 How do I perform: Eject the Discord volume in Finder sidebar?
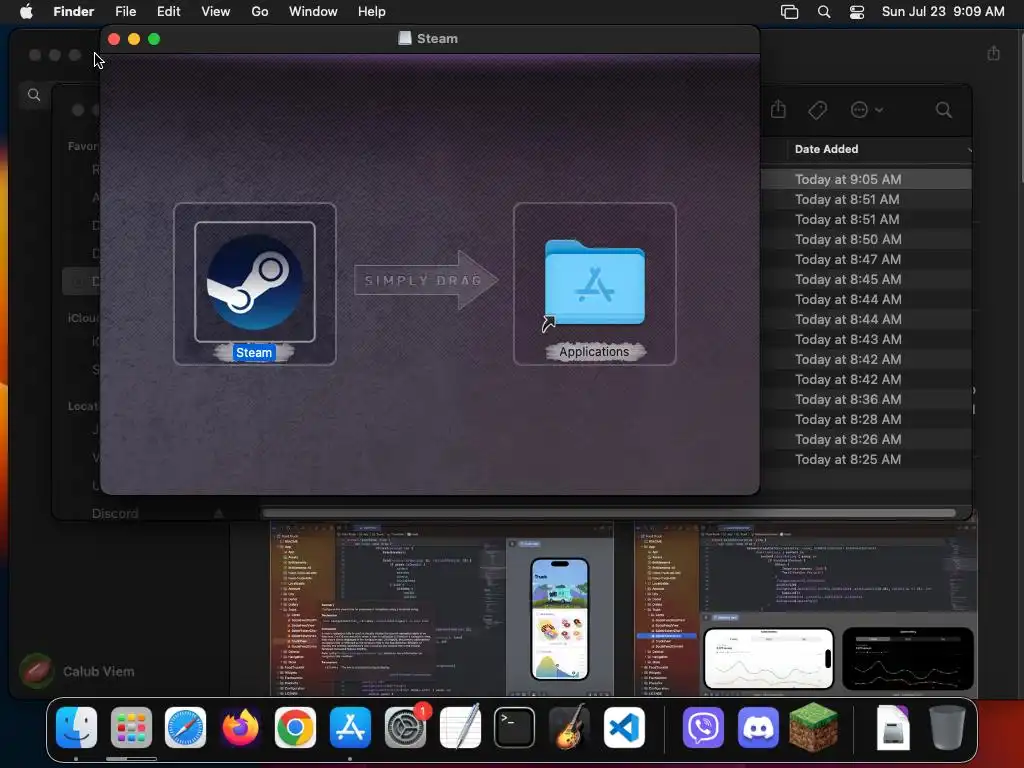pyautogui.click(x=218, y=514)
